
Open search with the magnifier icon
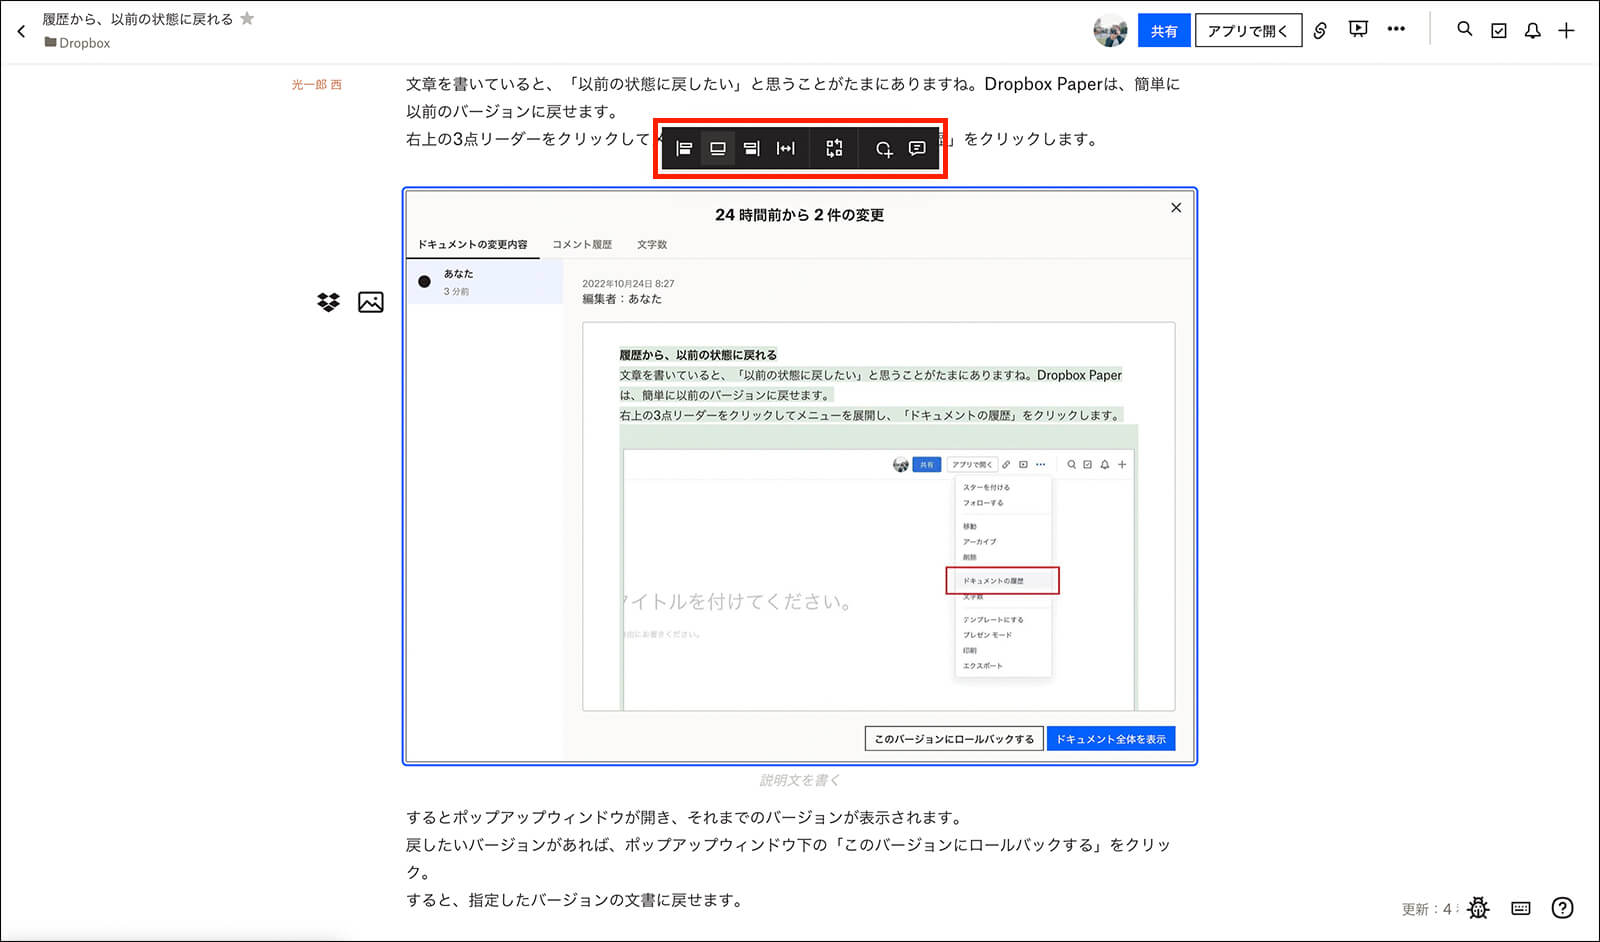tap(1465, 30)
